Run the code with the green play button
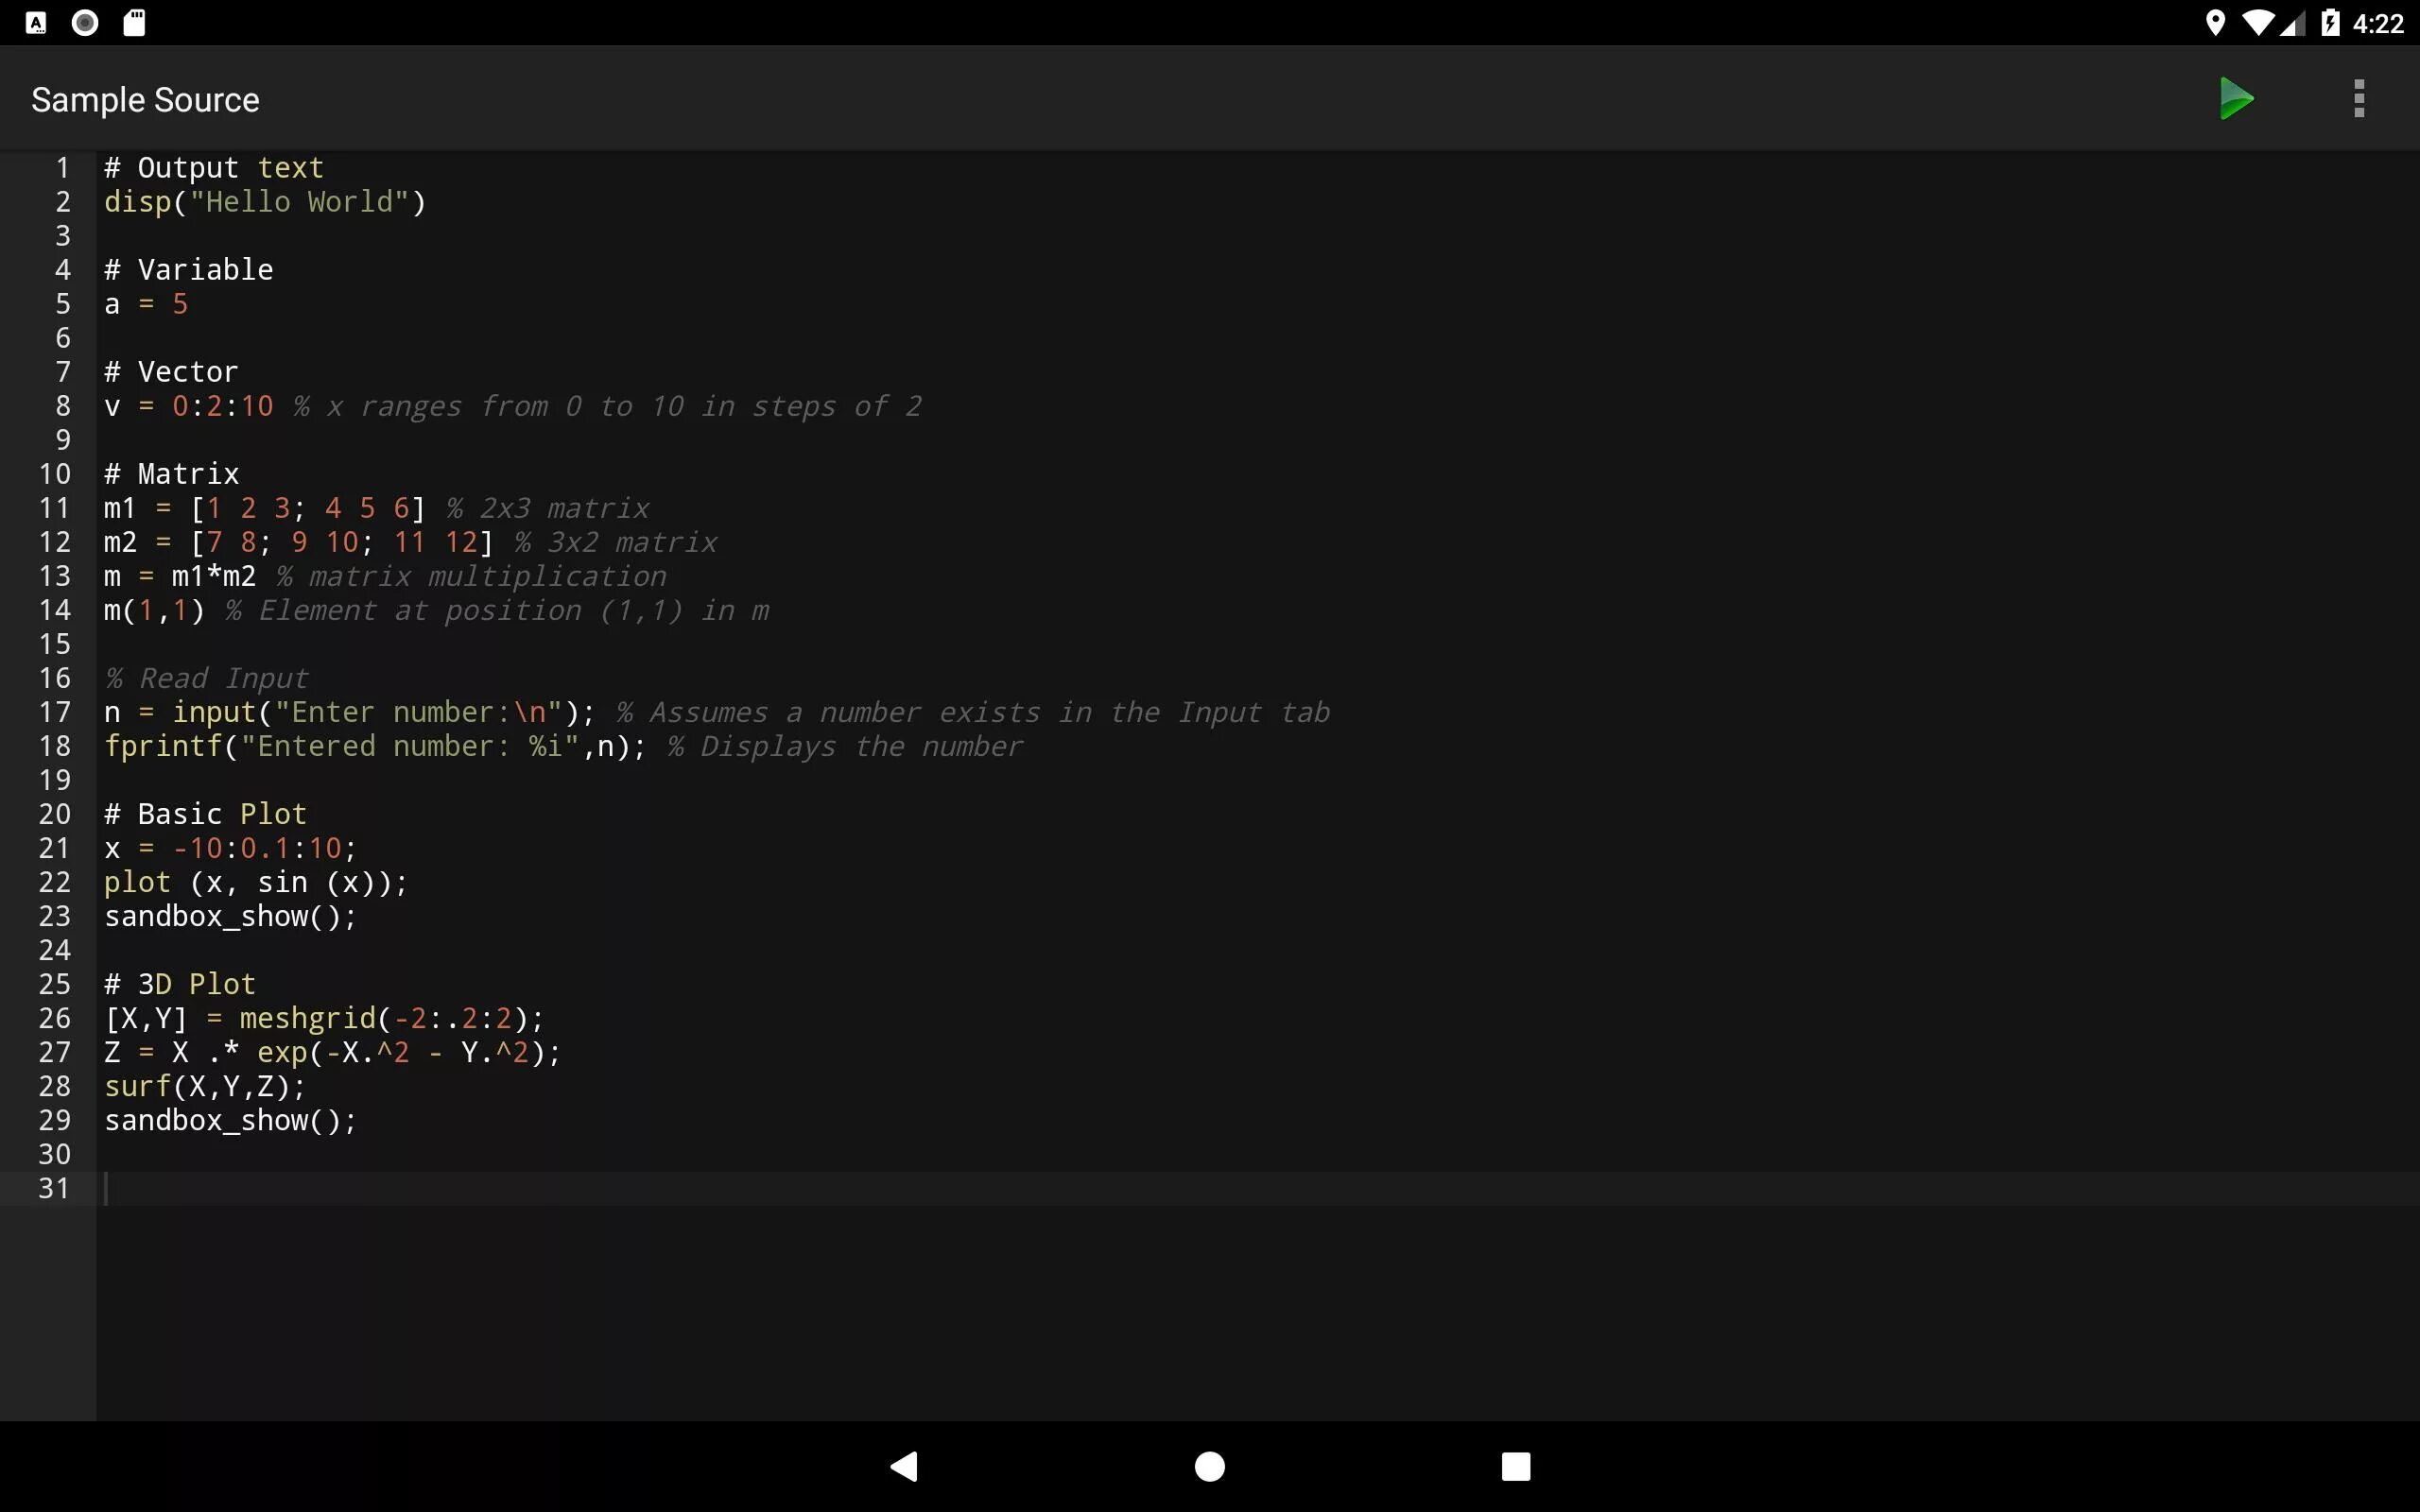Image resolution: width=2420 pixels, height=1512 pixels. tap(2236, 99)
